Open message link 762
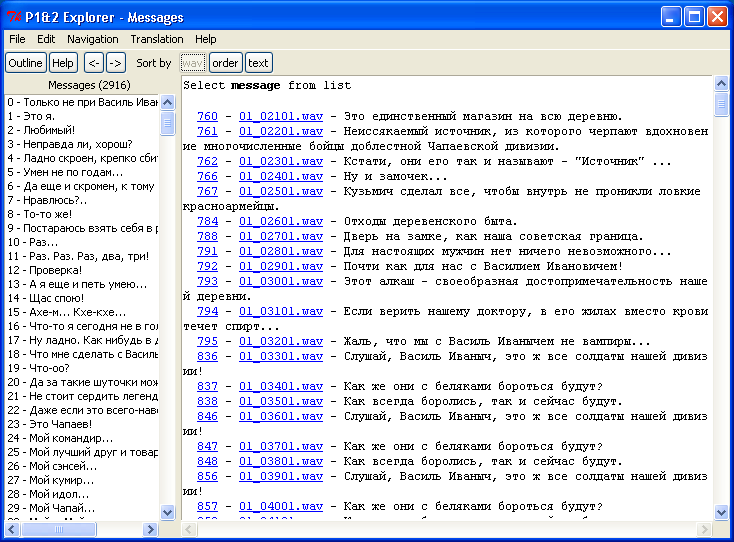The width and height of the screenshot is (734, 542). (x=207, y=161)
